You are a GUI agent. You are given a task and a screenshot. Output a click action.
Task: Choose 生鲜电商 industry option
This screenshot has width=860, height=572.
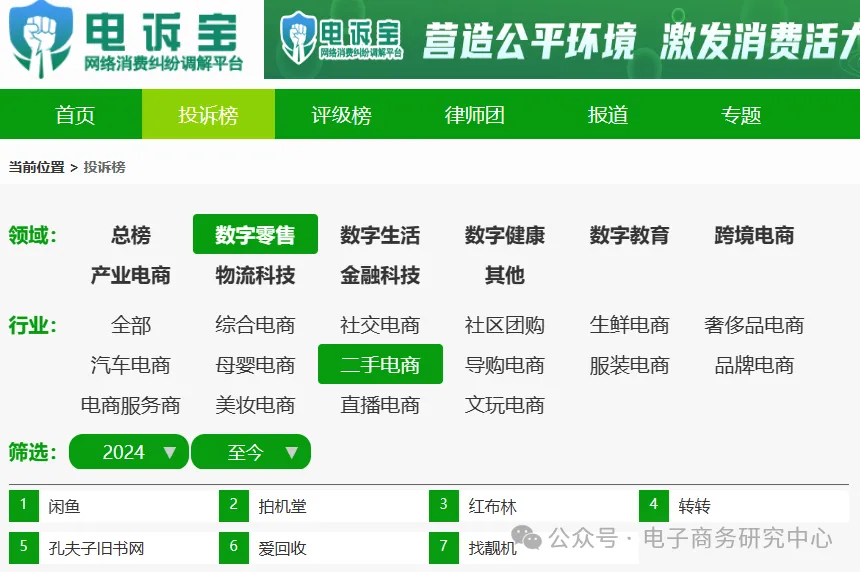[629, 325]
